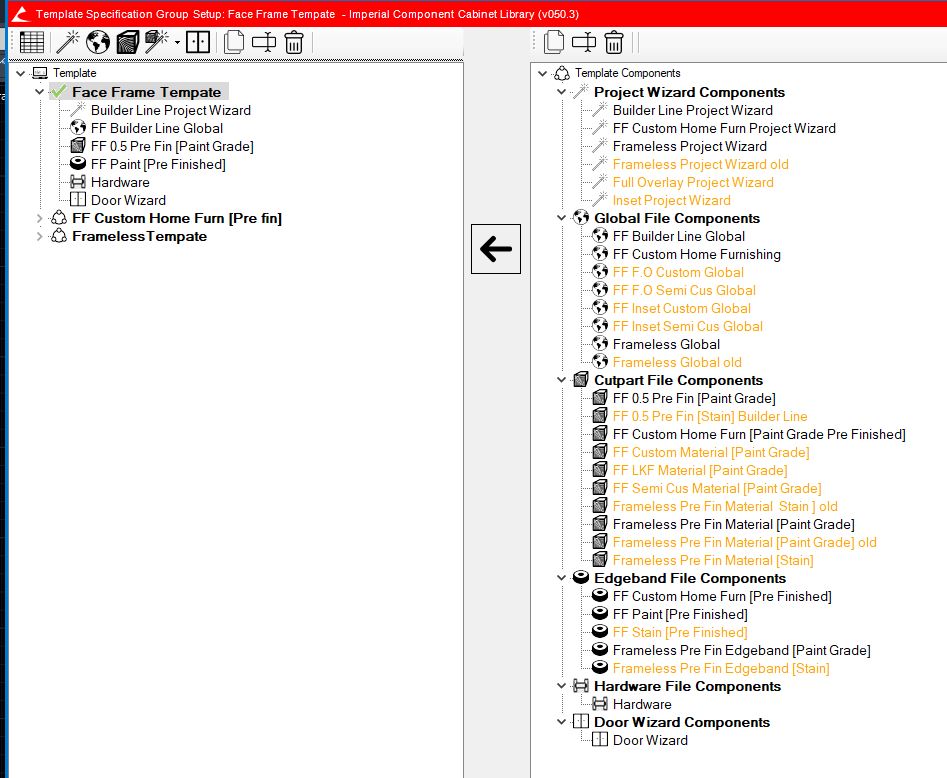
Task: Select FF Builder Line Global in left tree
Action: (x=157, y=128)
